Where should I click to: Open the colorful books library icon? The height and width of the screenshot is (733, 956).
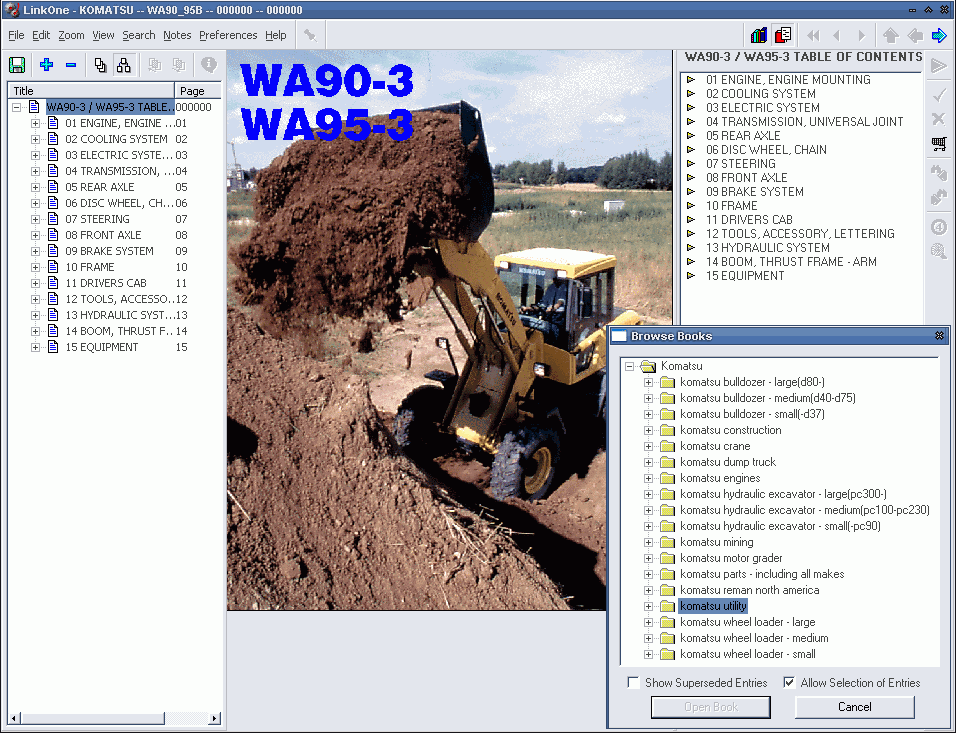click(758, 35)
